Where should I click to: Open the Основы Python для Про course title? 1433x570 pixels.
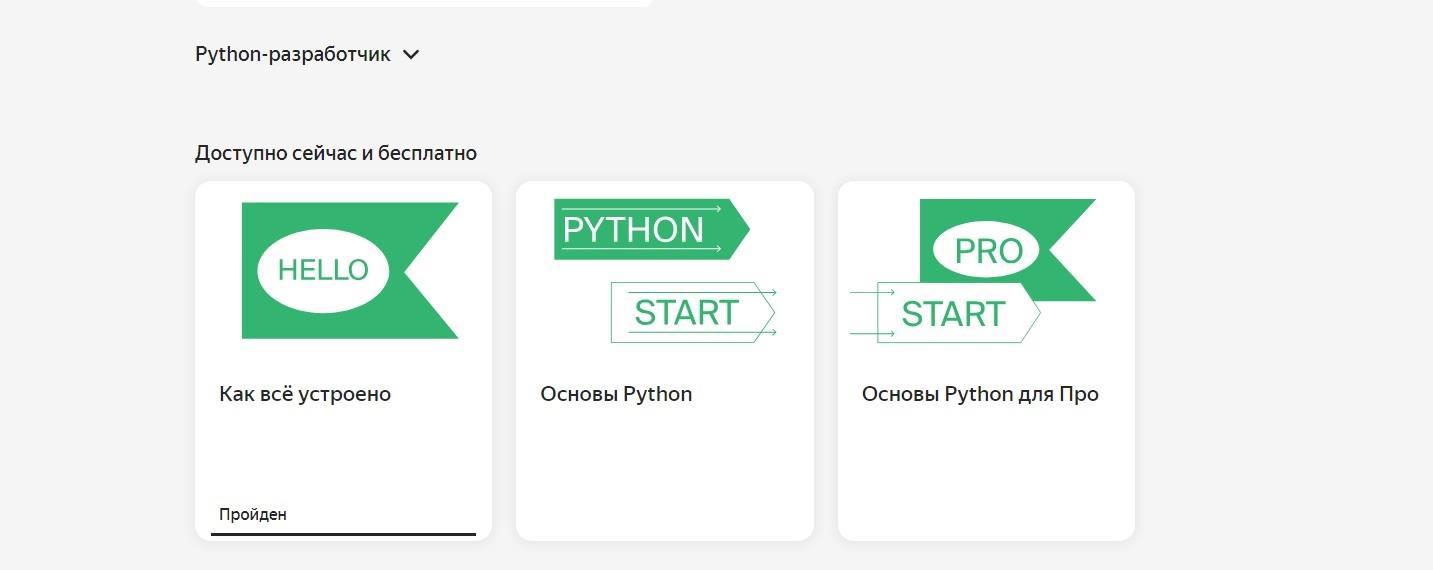tap(980, 394)
